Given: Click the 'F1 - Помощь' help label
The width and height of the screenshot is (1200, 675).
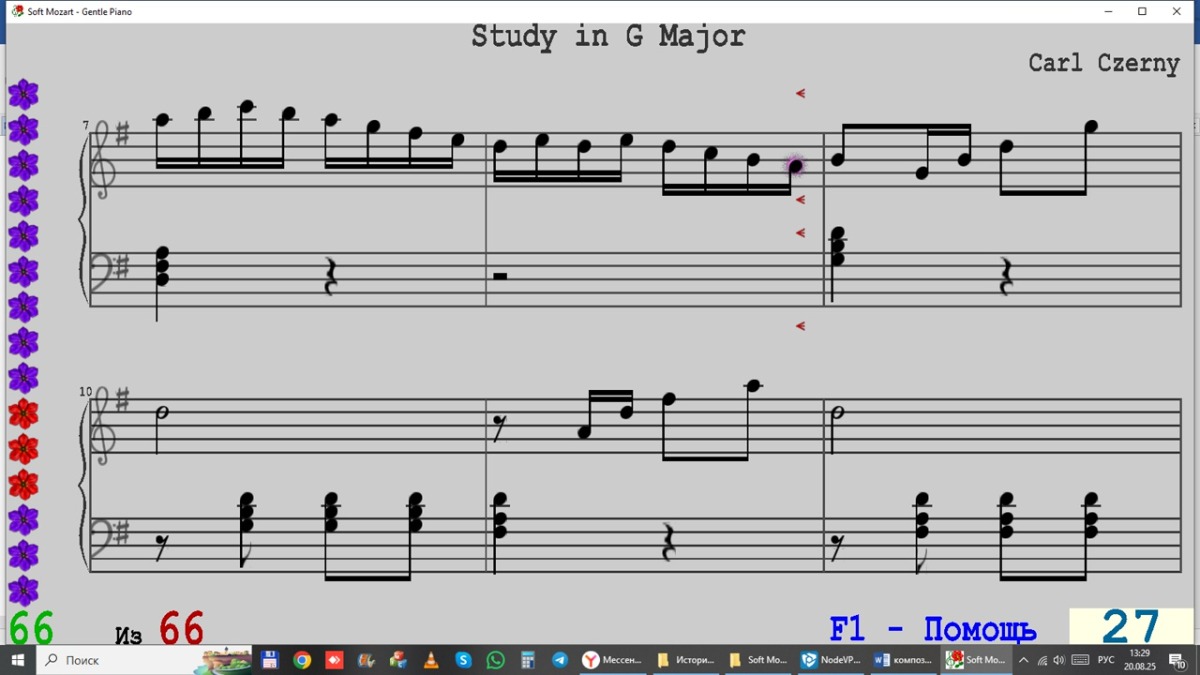Looking at the screenshot, I should [932, 629].
